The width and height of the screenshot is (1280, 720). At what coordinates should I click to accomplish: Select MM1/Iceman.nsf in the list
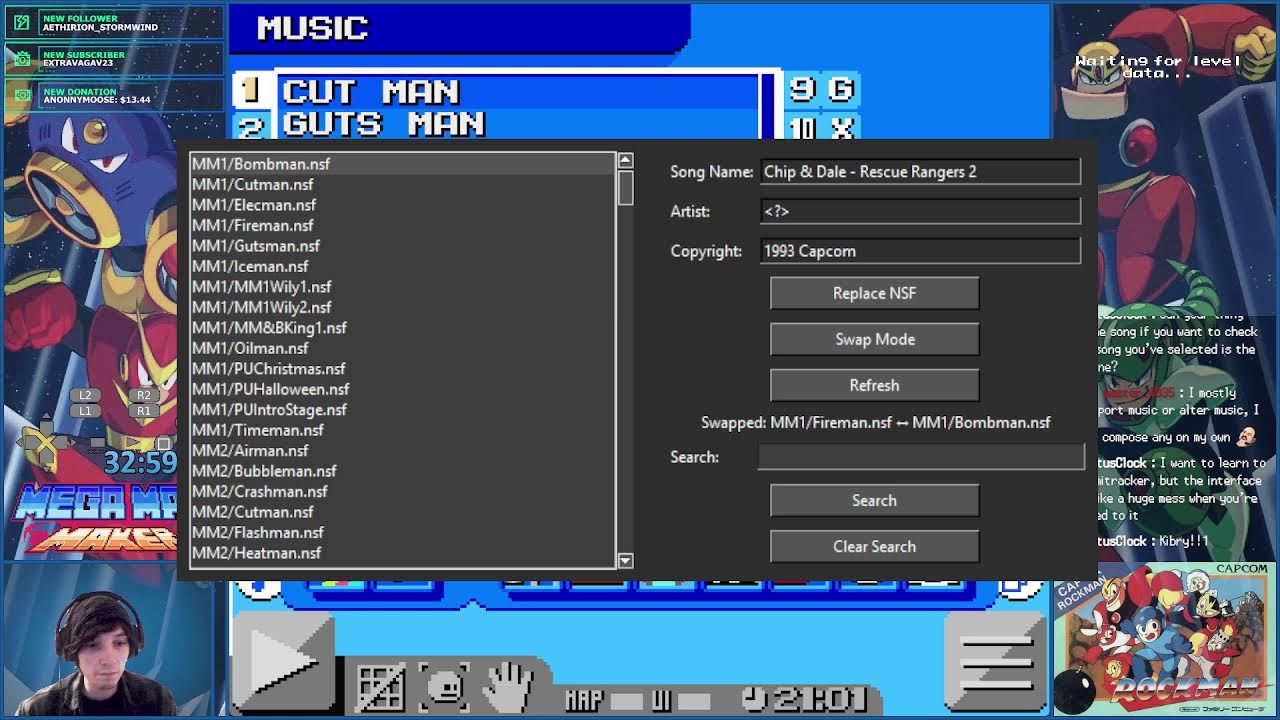click(403, 266)
